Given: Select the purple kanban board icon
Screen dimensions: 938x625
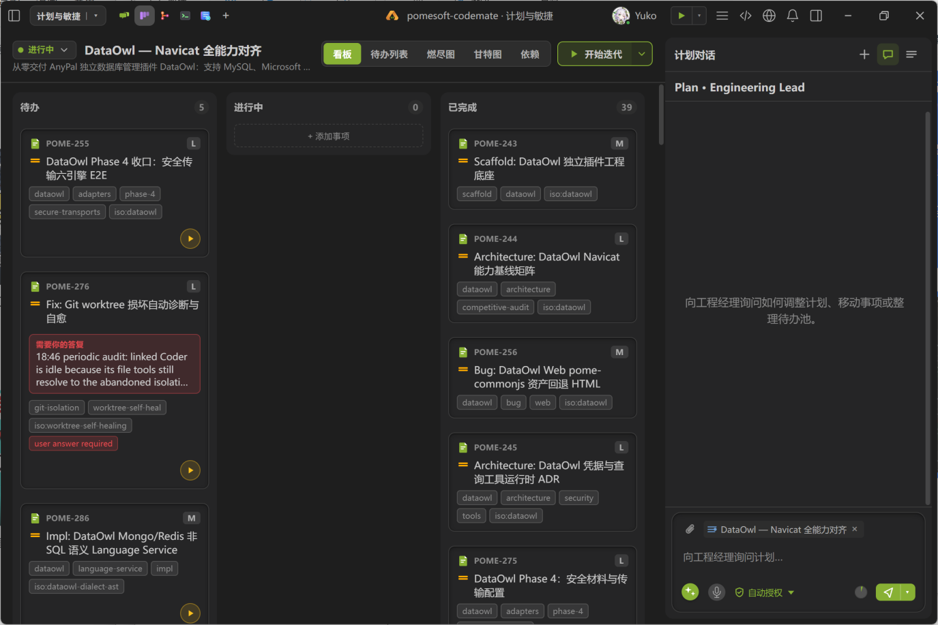Looking at the screenshot, I should tap(144, 16).
